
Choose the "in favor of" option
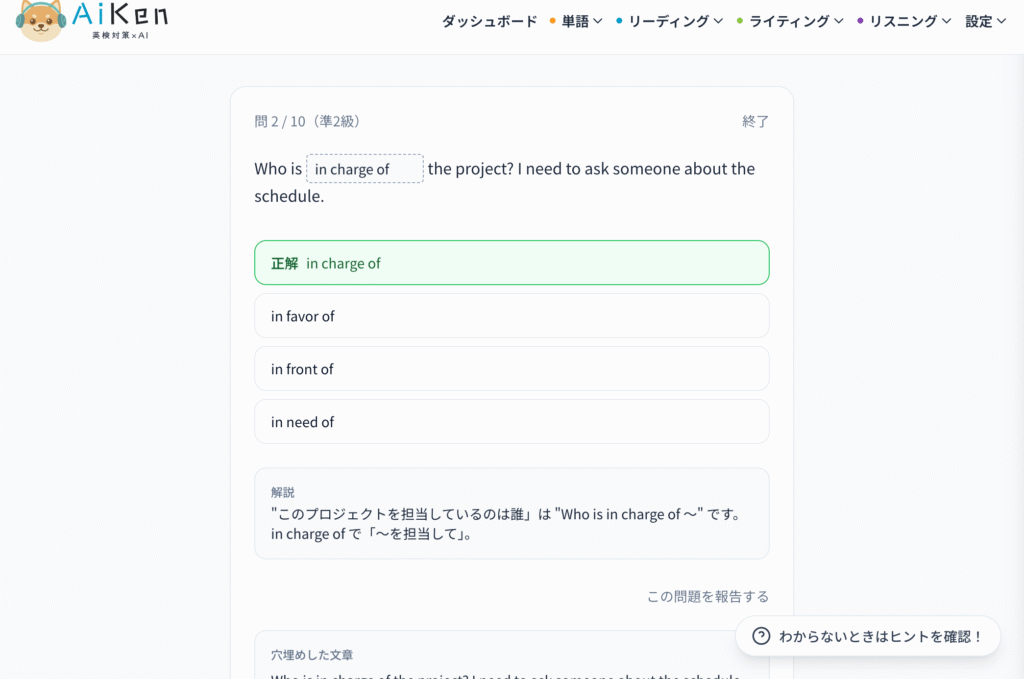(511, 316)
